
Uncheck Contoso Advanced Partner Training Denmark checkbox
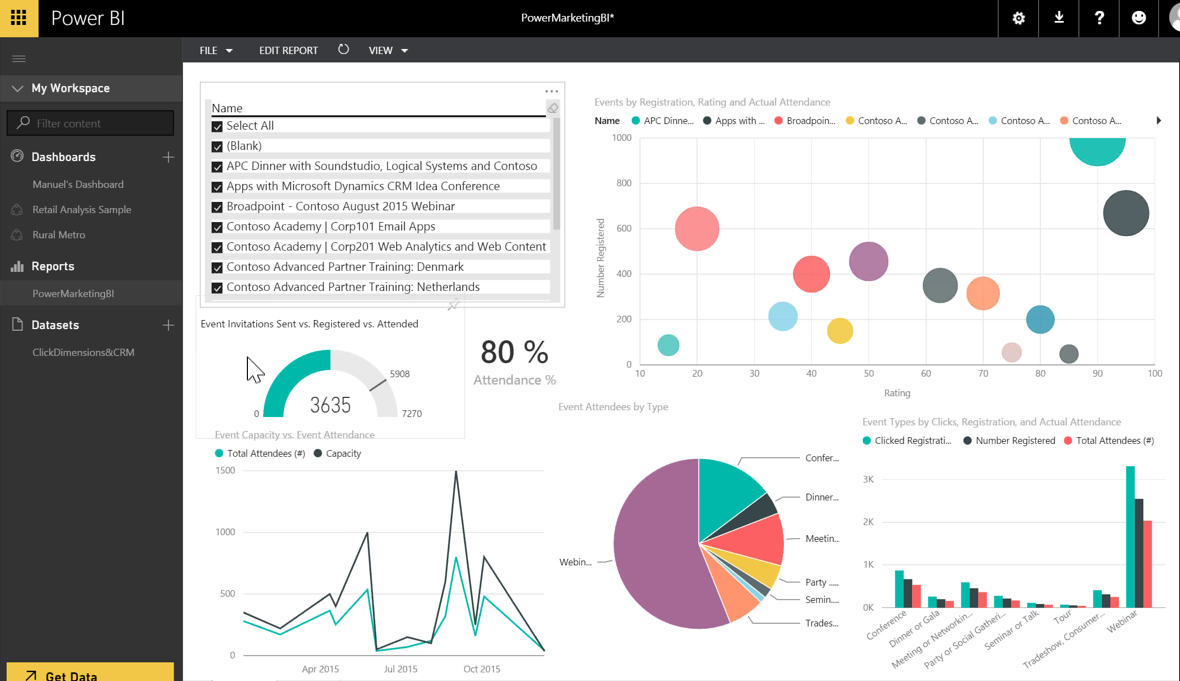click(217, 268)
